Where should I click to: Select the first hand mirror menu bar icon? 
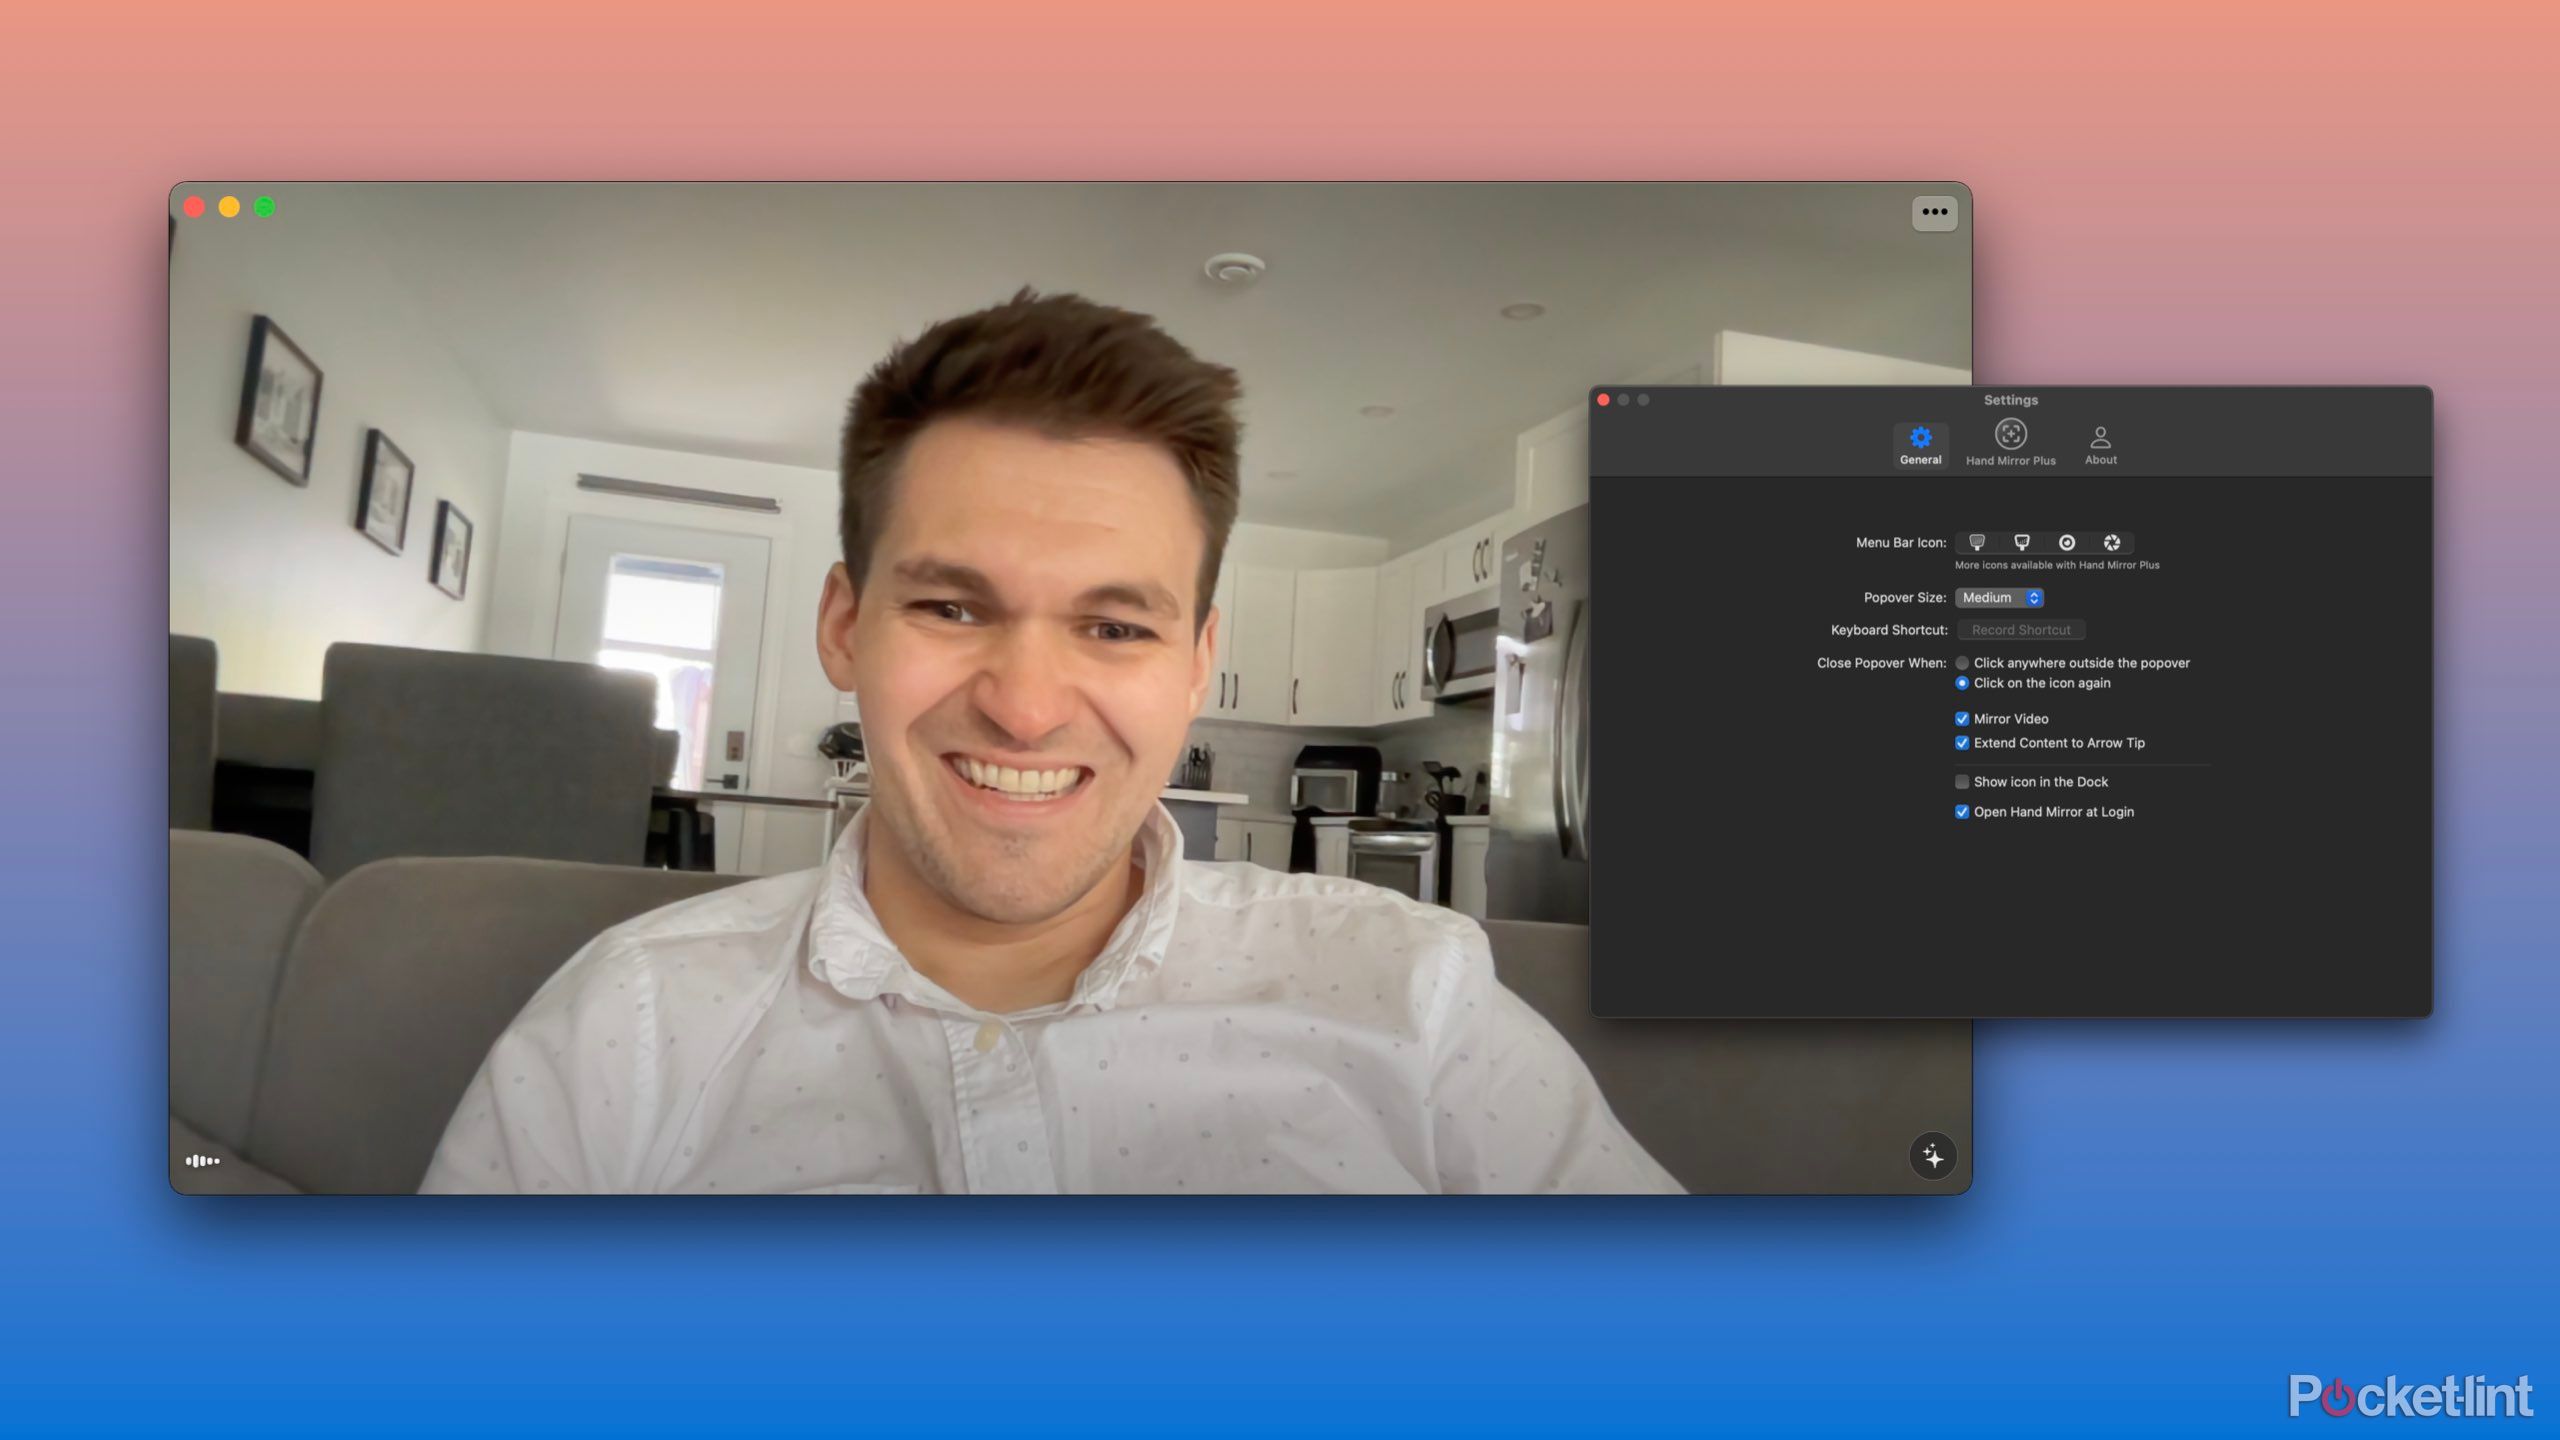1977,542
